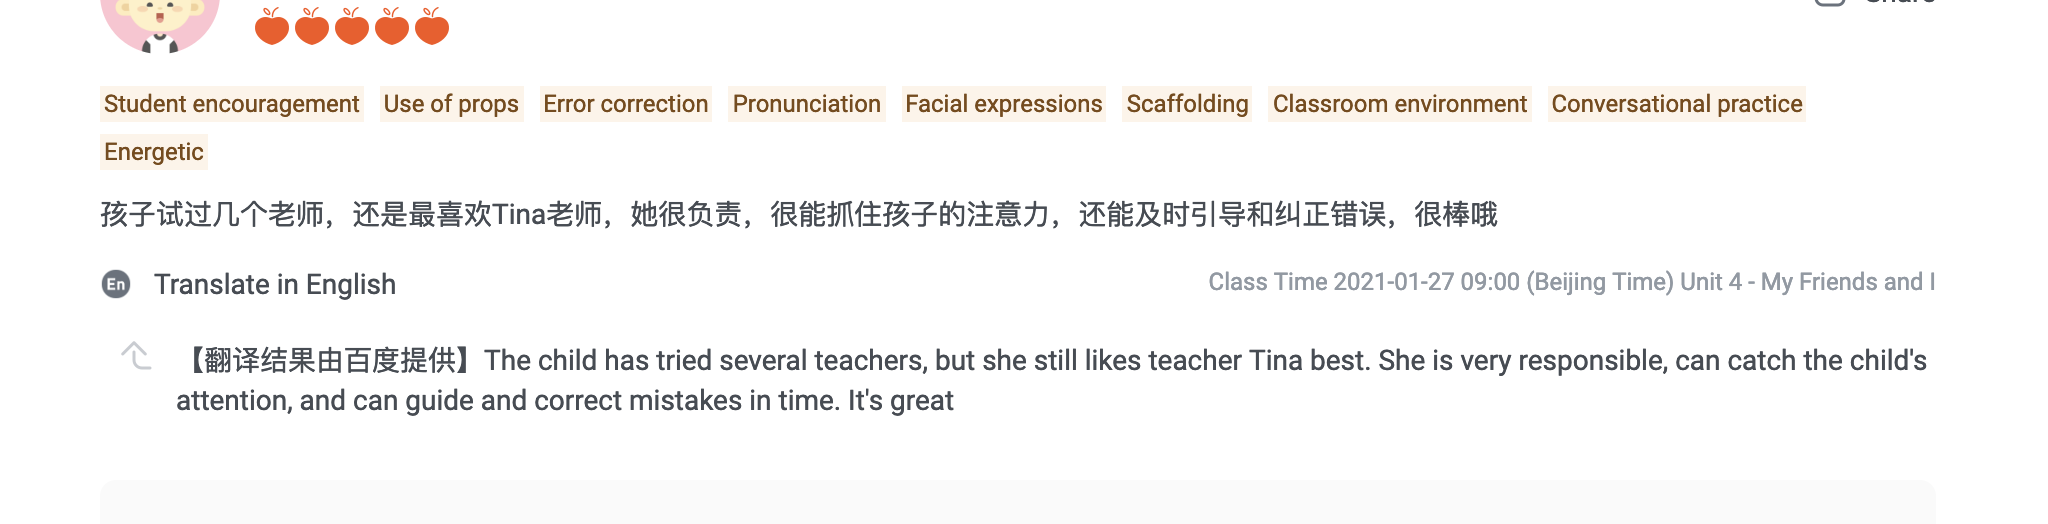Click the Error correction tag

point(625,104)
